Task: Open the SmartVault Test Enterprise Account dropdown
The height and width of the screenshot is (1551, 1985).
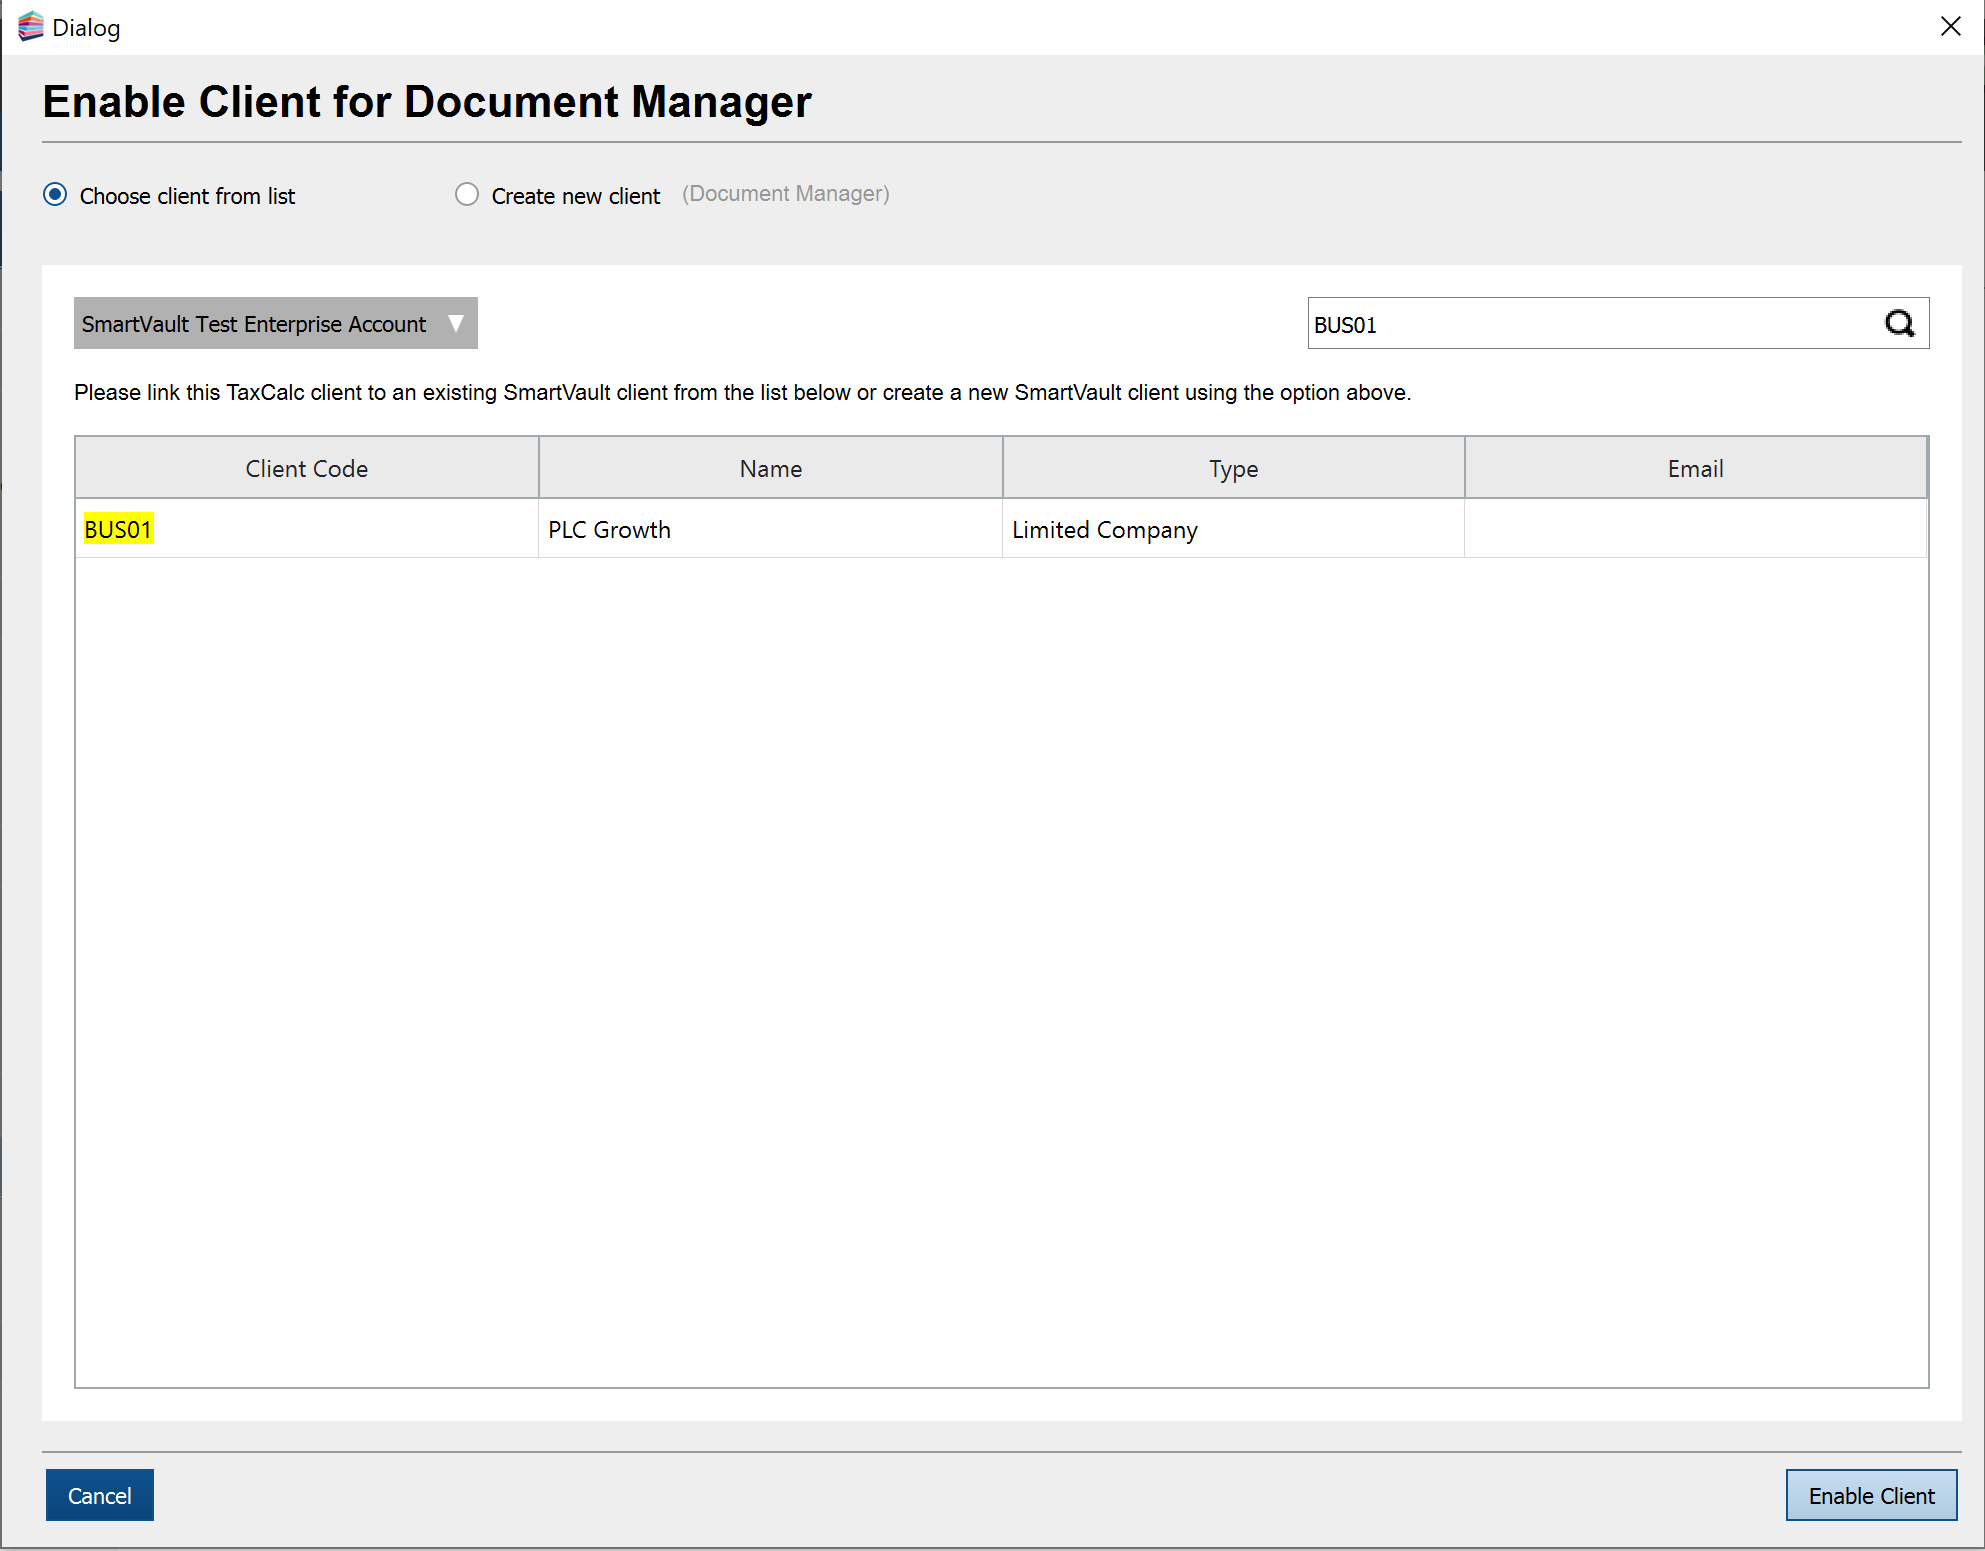Action: click(x=276, y=323)
